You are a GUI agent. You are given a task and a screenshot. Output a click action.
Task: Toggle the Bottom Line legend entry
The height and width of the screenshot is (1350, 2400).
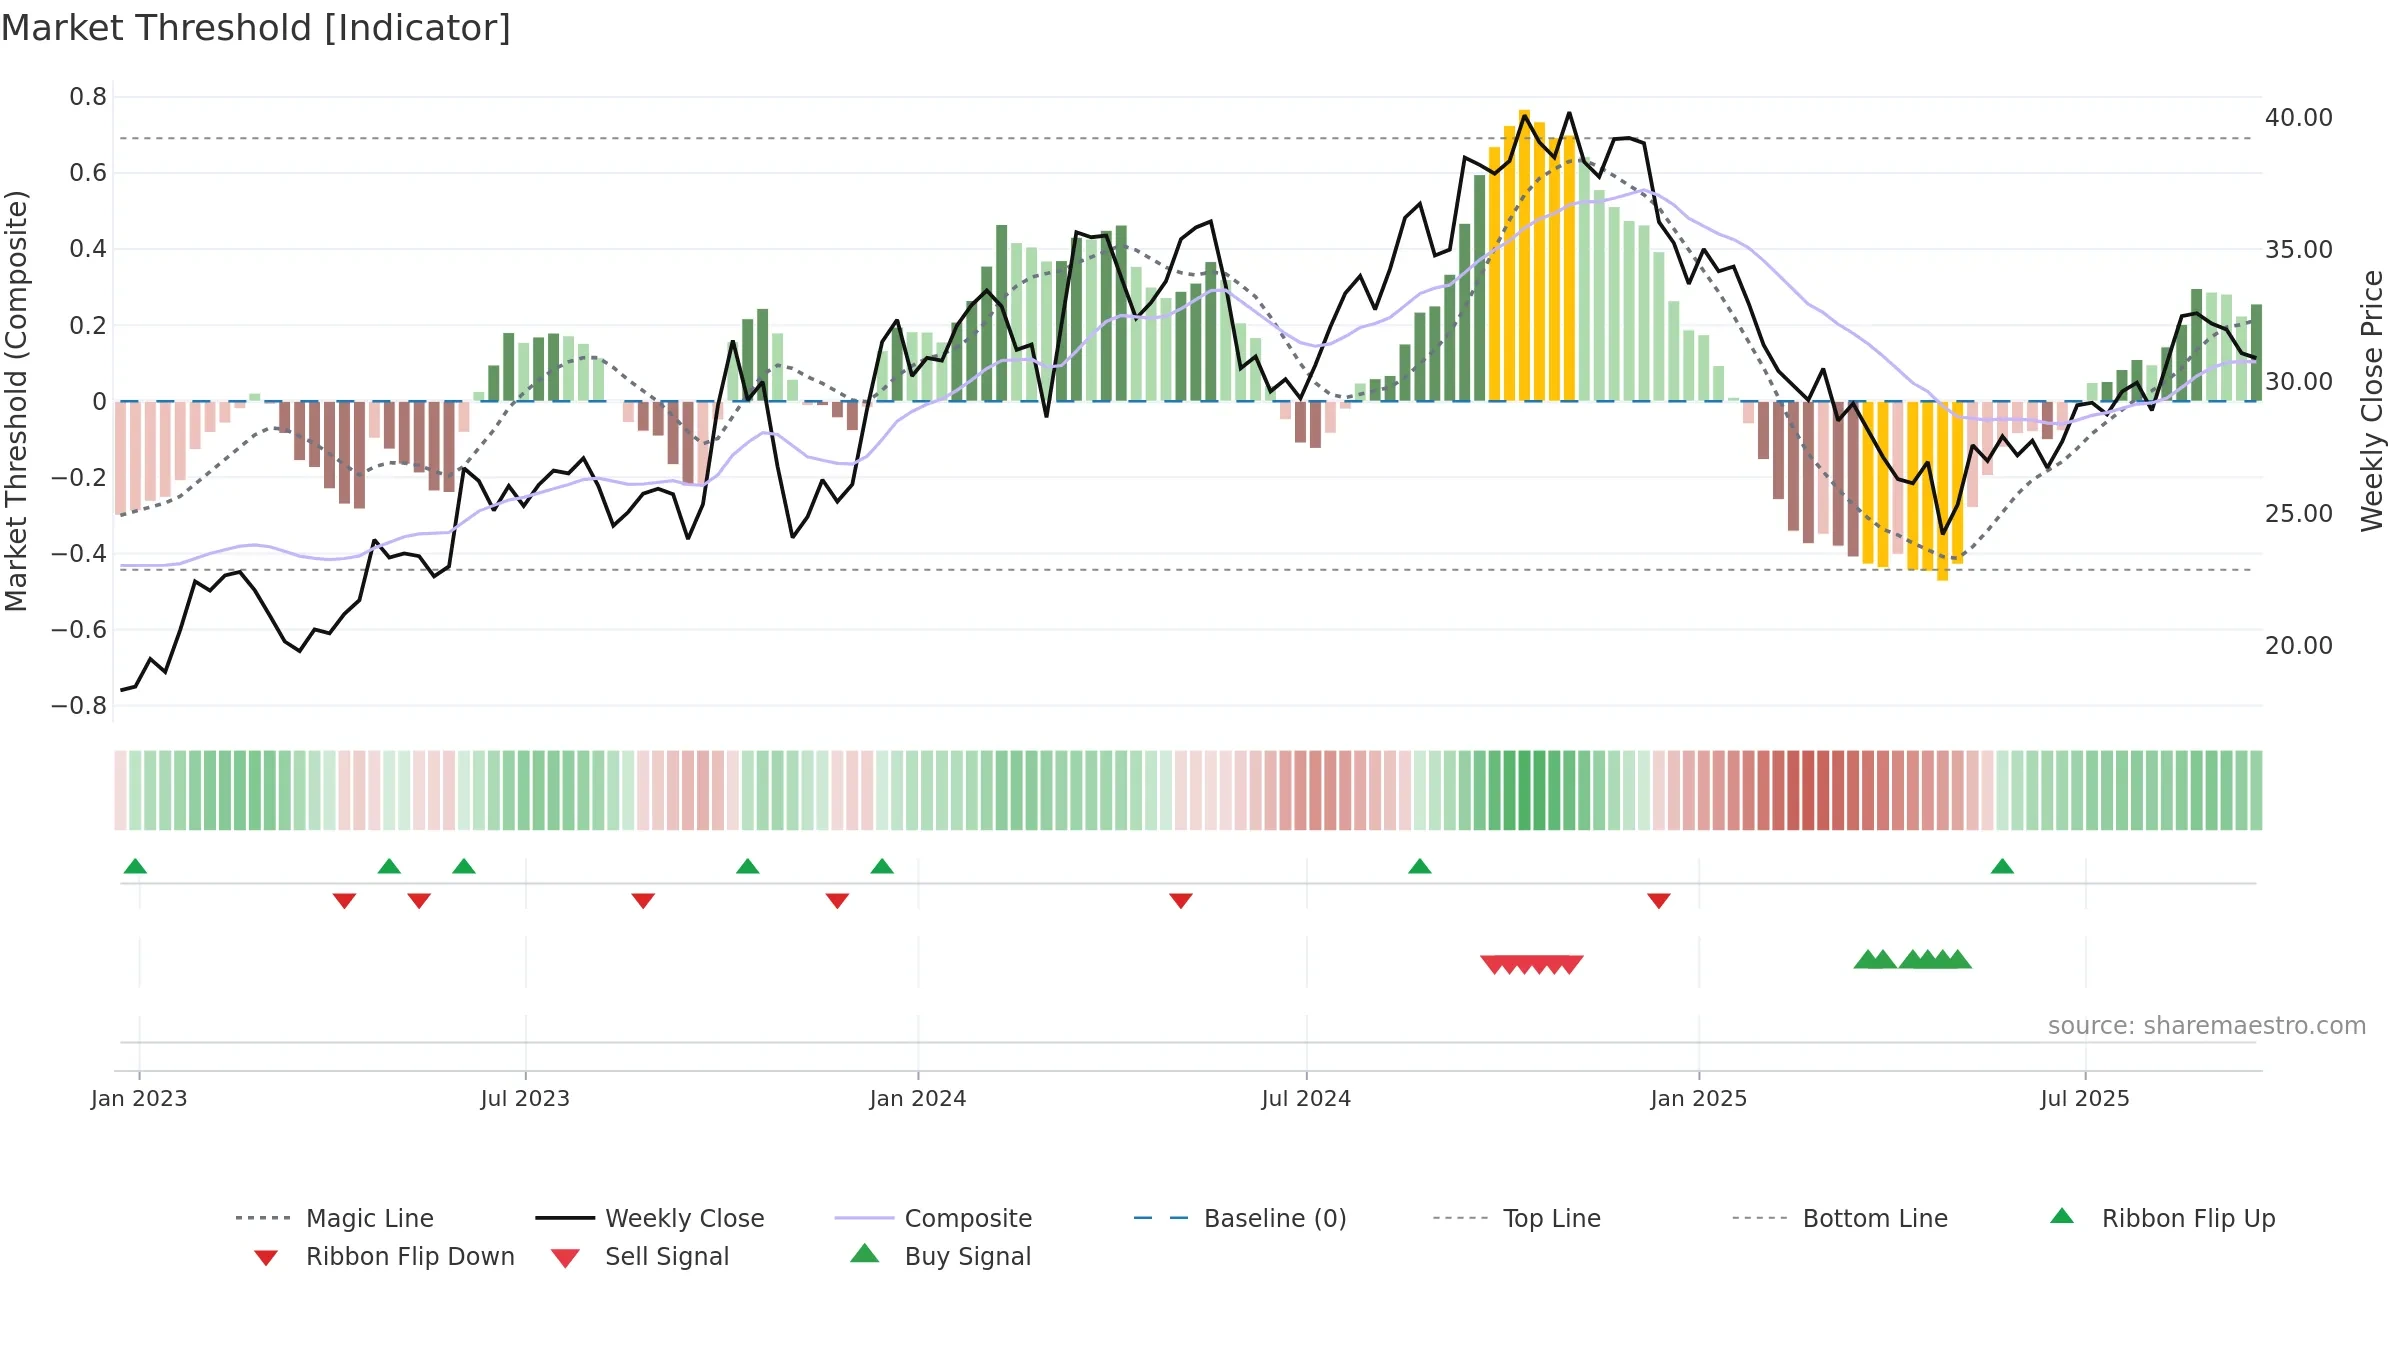click(1840, 1218)
